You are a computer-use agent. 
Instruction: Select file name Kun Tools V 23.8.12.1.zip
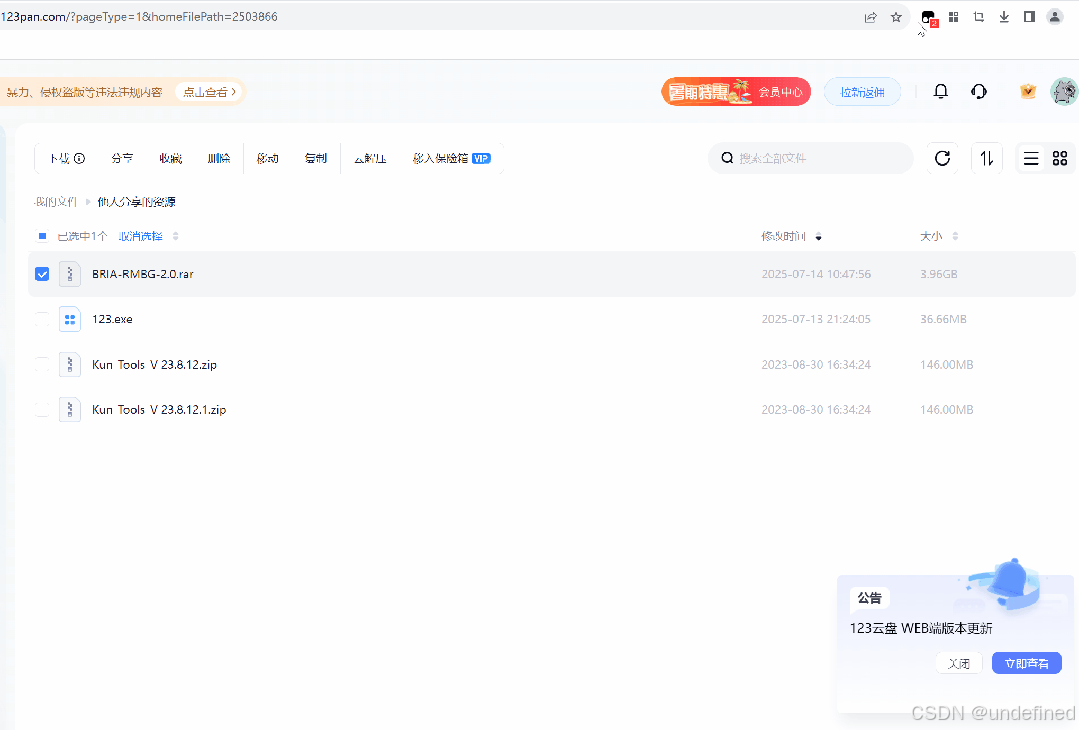[x=159, y=409]
